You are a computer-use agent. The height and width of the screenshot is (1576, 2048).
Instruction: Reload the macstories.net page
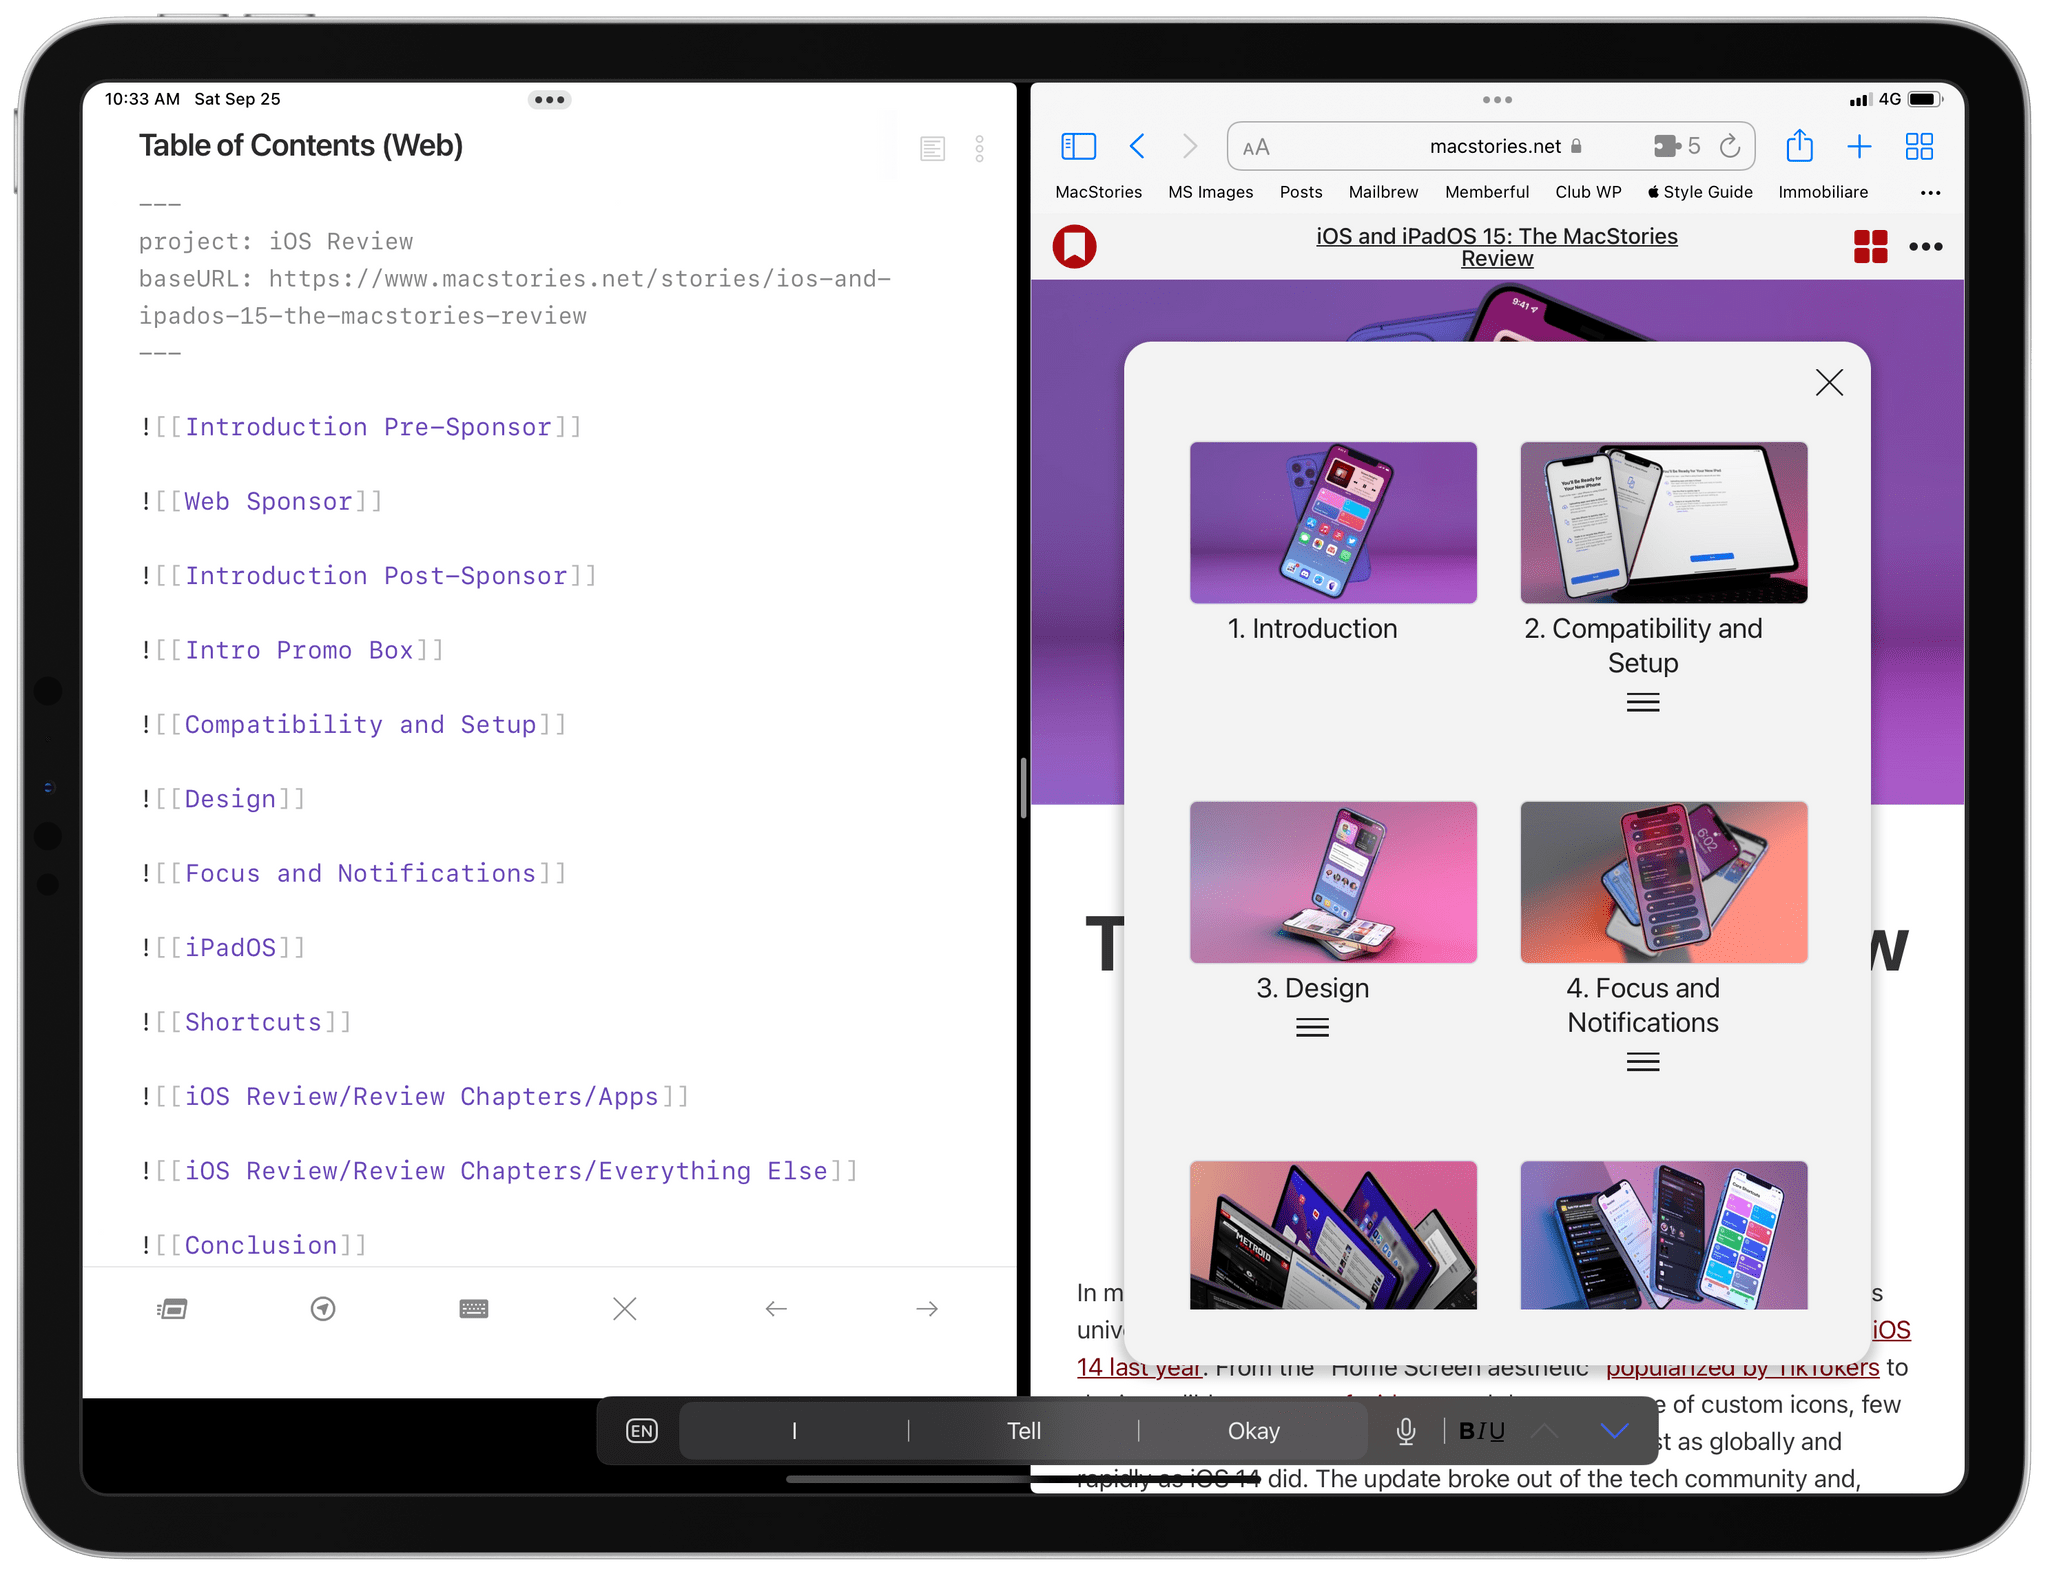(x=1730, y=147)
